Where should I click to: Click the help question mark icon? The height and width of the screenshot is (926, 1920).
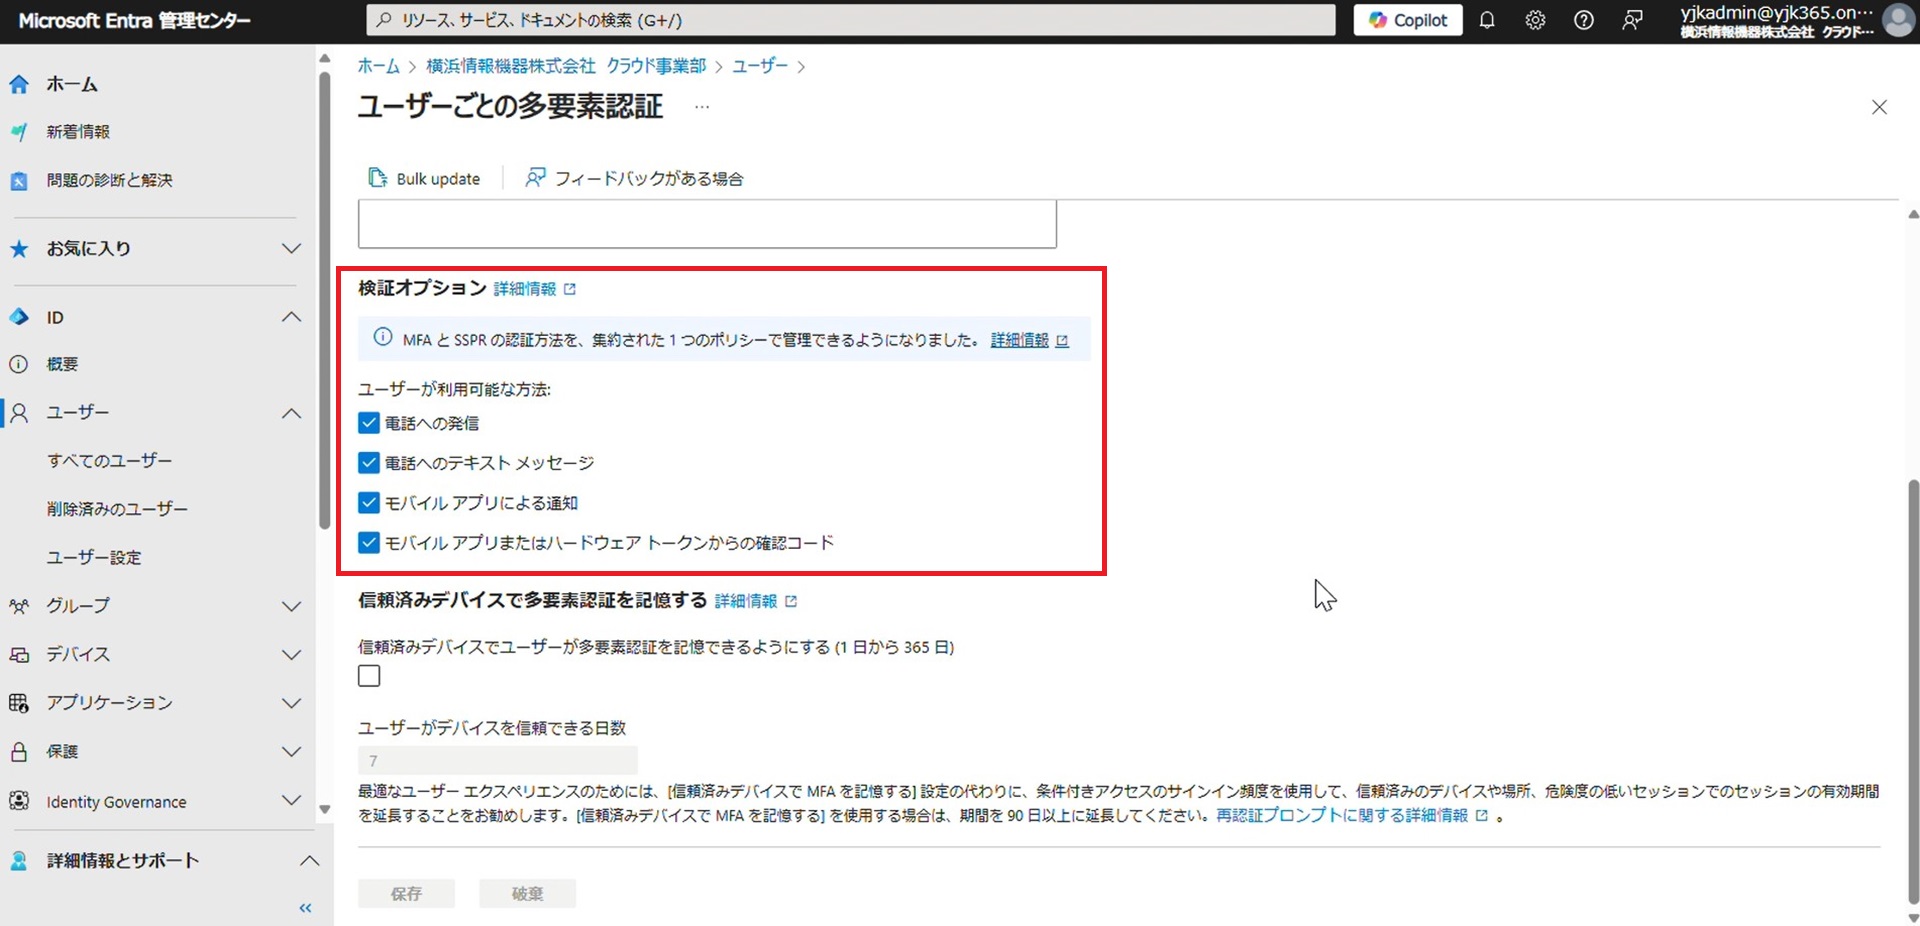coord(1584,20)
